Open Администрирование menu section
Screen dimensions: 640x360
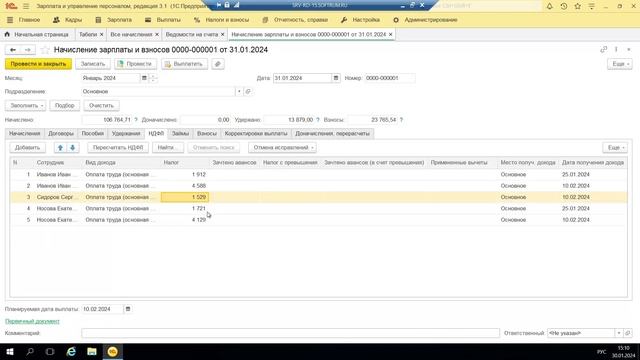point(425,20)
